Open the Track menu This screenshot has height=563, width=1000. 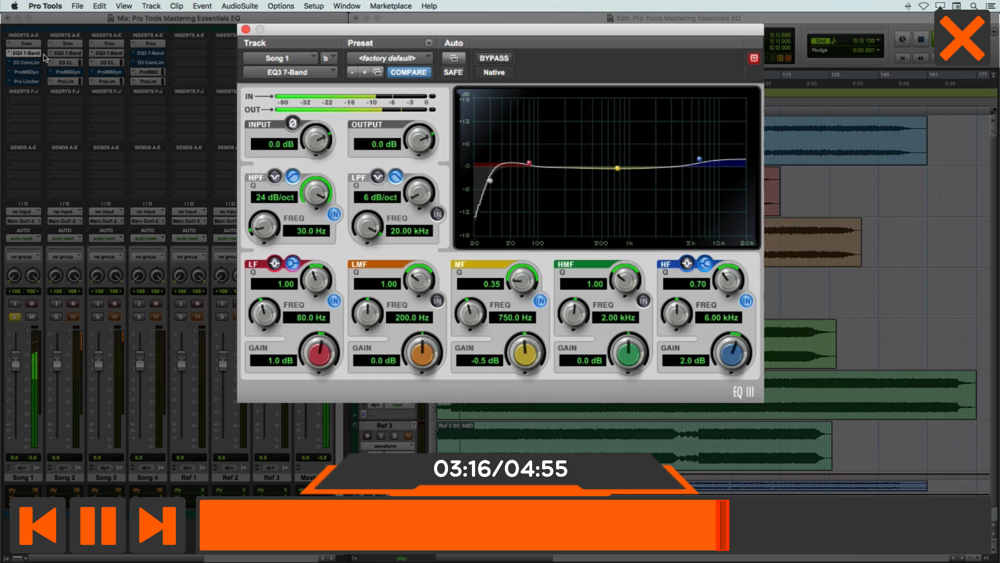151,6
